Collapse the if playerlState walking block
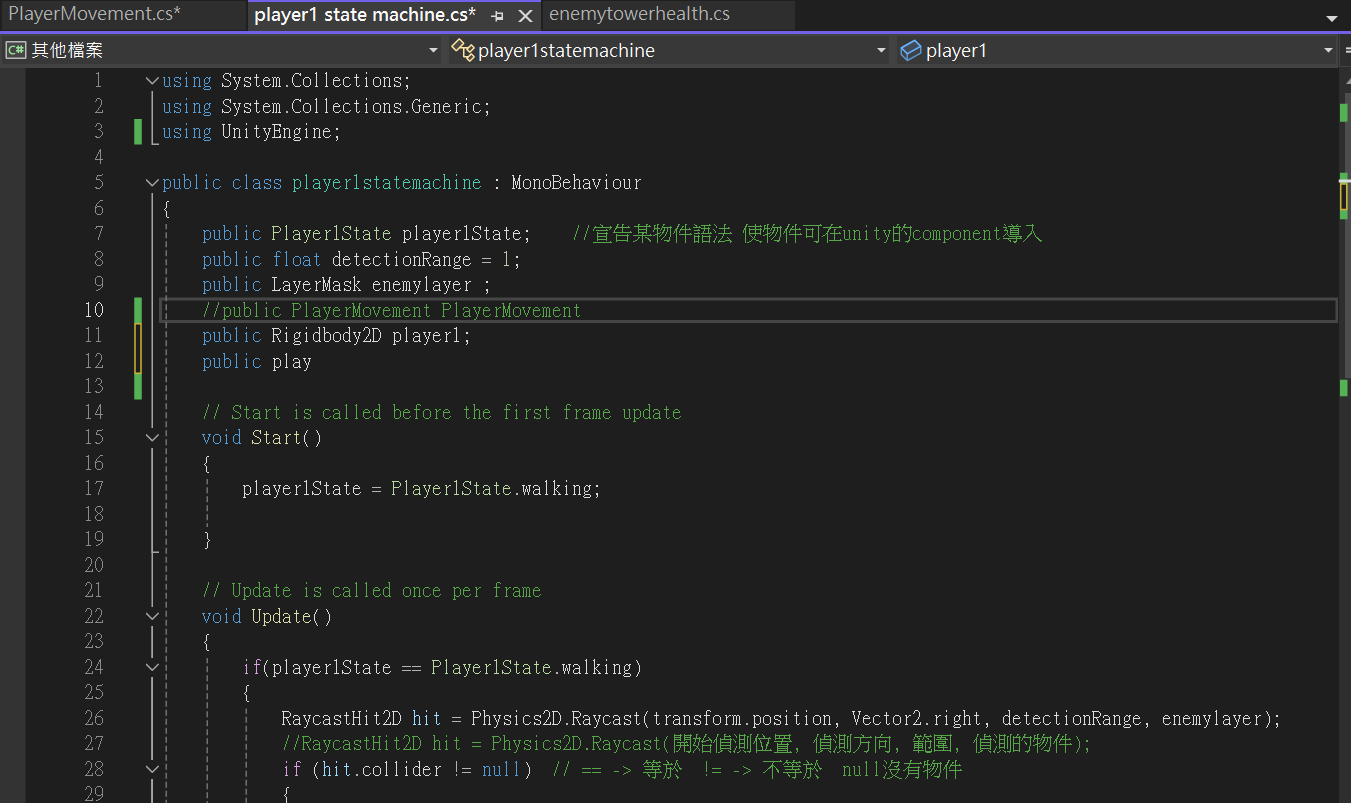Viewport: 1351px width, 803px height. click(151, 668)
